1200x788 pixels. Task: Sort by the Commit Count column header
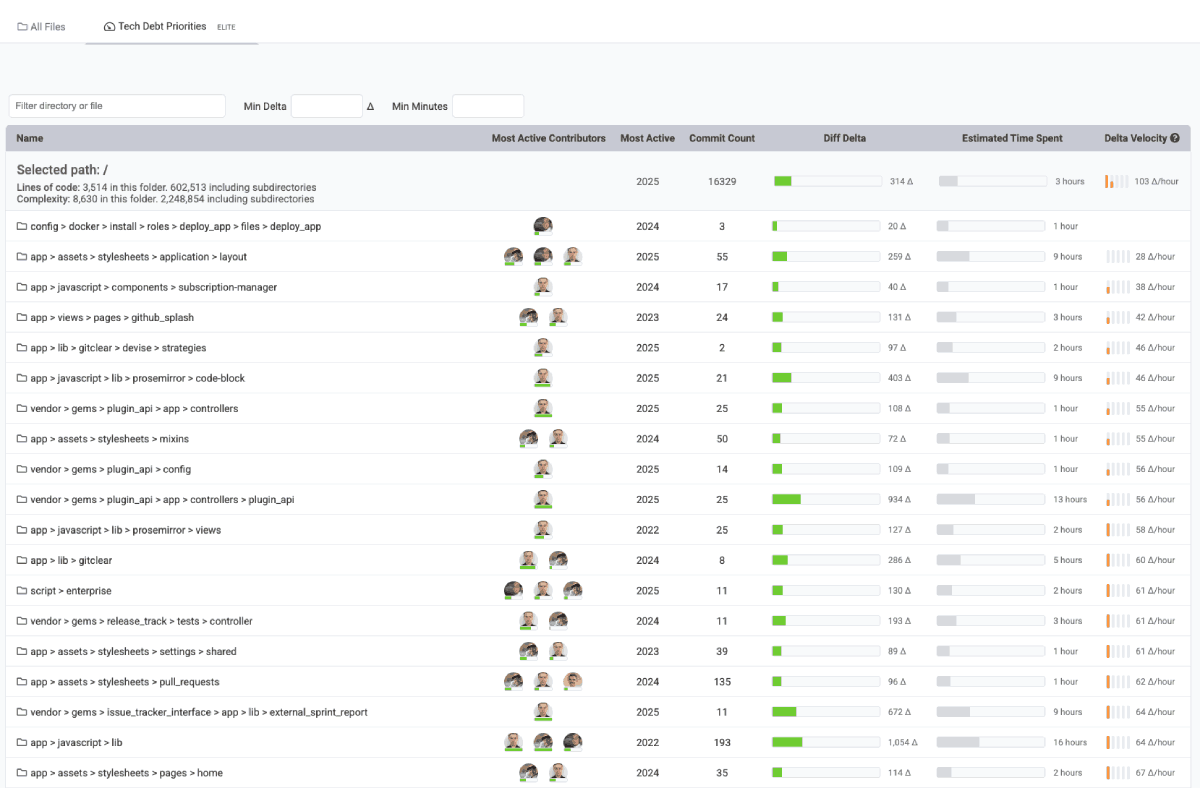[722, 138]
